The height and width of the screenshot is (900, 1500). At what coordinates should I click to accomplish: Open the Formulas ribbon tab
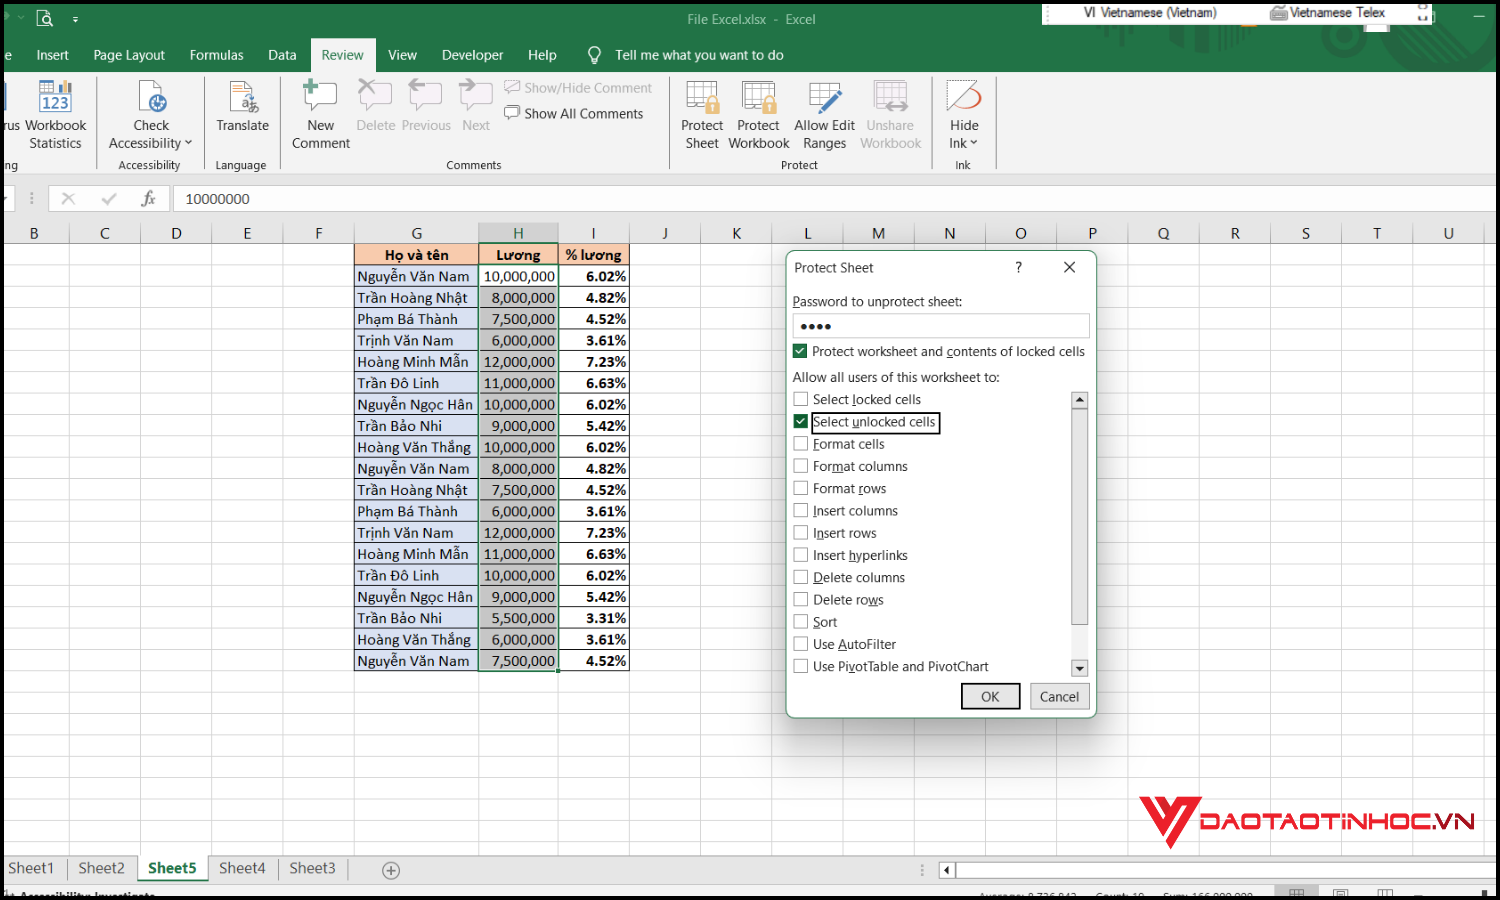pos(216,55)
